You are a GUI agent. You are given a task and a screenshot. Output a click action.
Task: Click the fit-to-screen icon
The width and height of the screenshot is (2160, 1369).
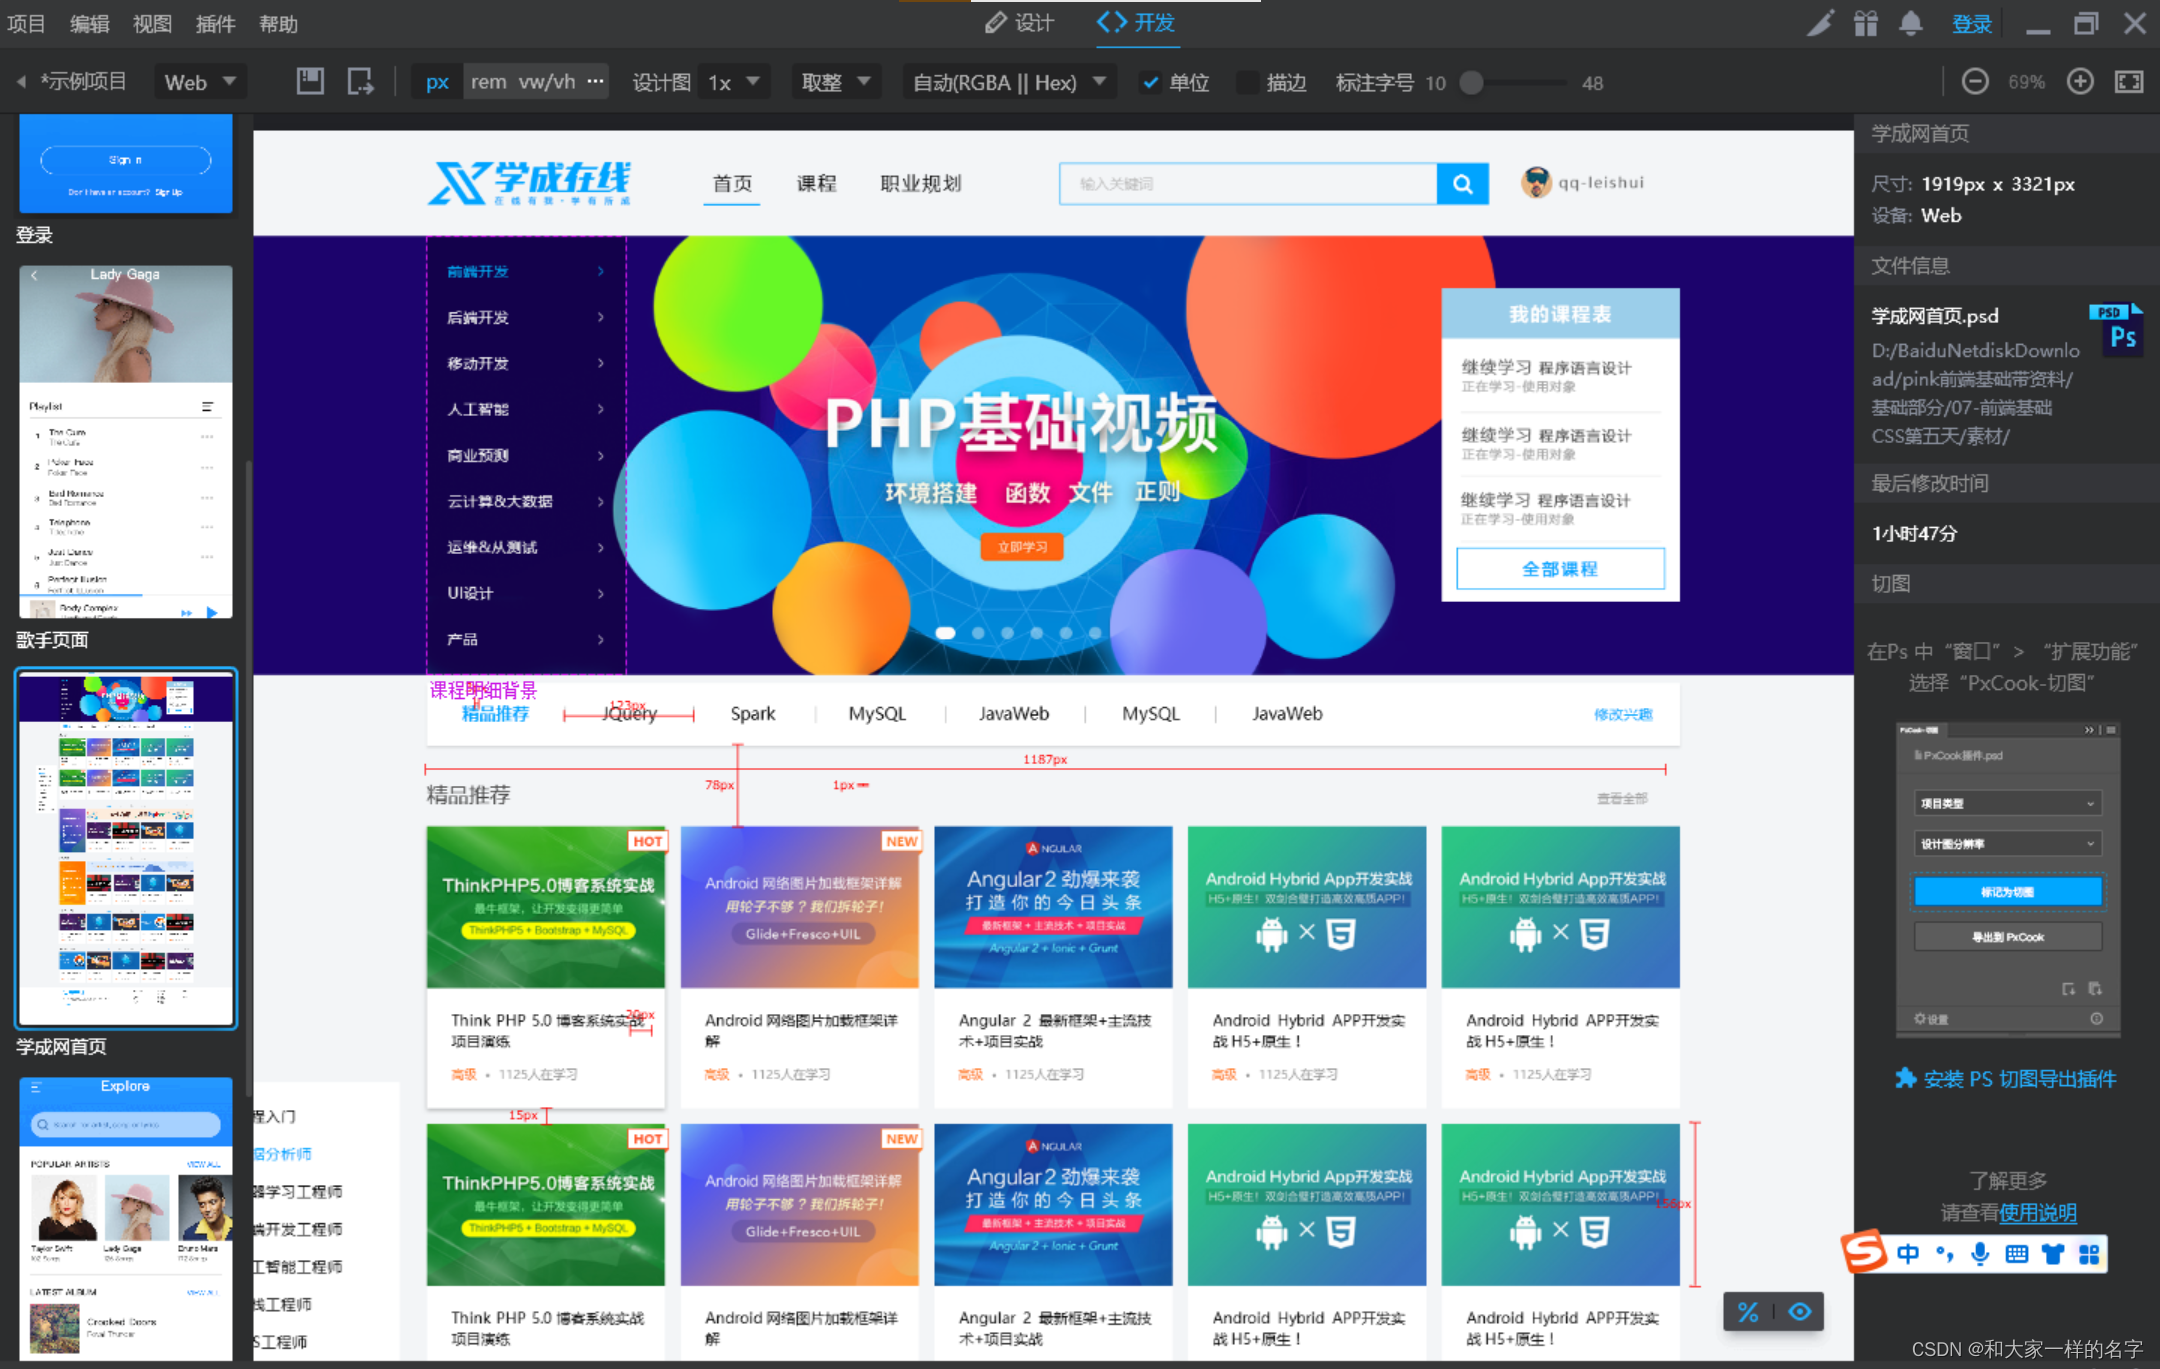point(2129,82)
